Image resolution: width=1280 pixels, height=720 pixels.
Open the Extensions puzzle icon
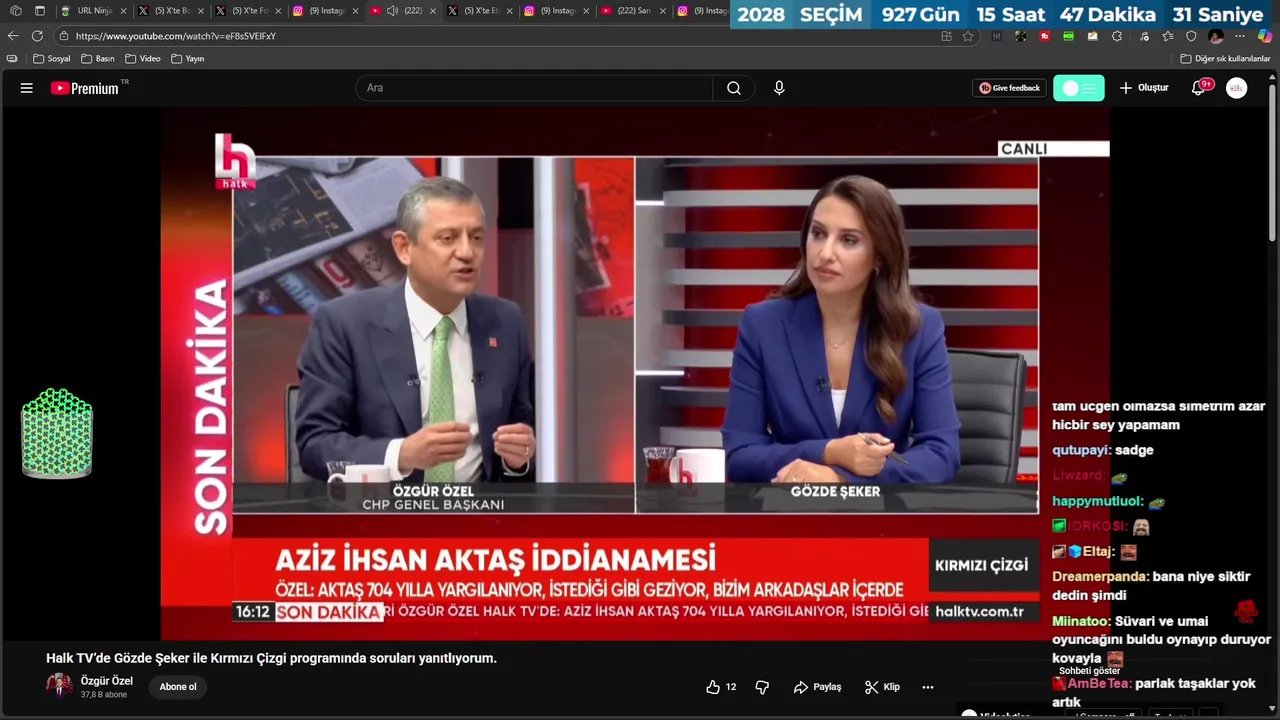(x=1117, y=36)
